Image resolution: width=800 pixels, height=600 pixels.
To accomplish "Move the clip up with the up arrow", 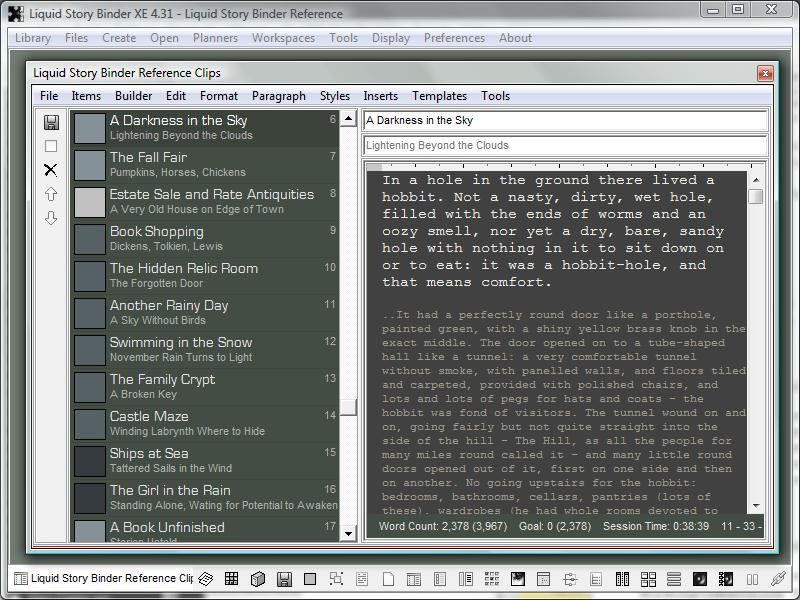I will click(51, 194).
